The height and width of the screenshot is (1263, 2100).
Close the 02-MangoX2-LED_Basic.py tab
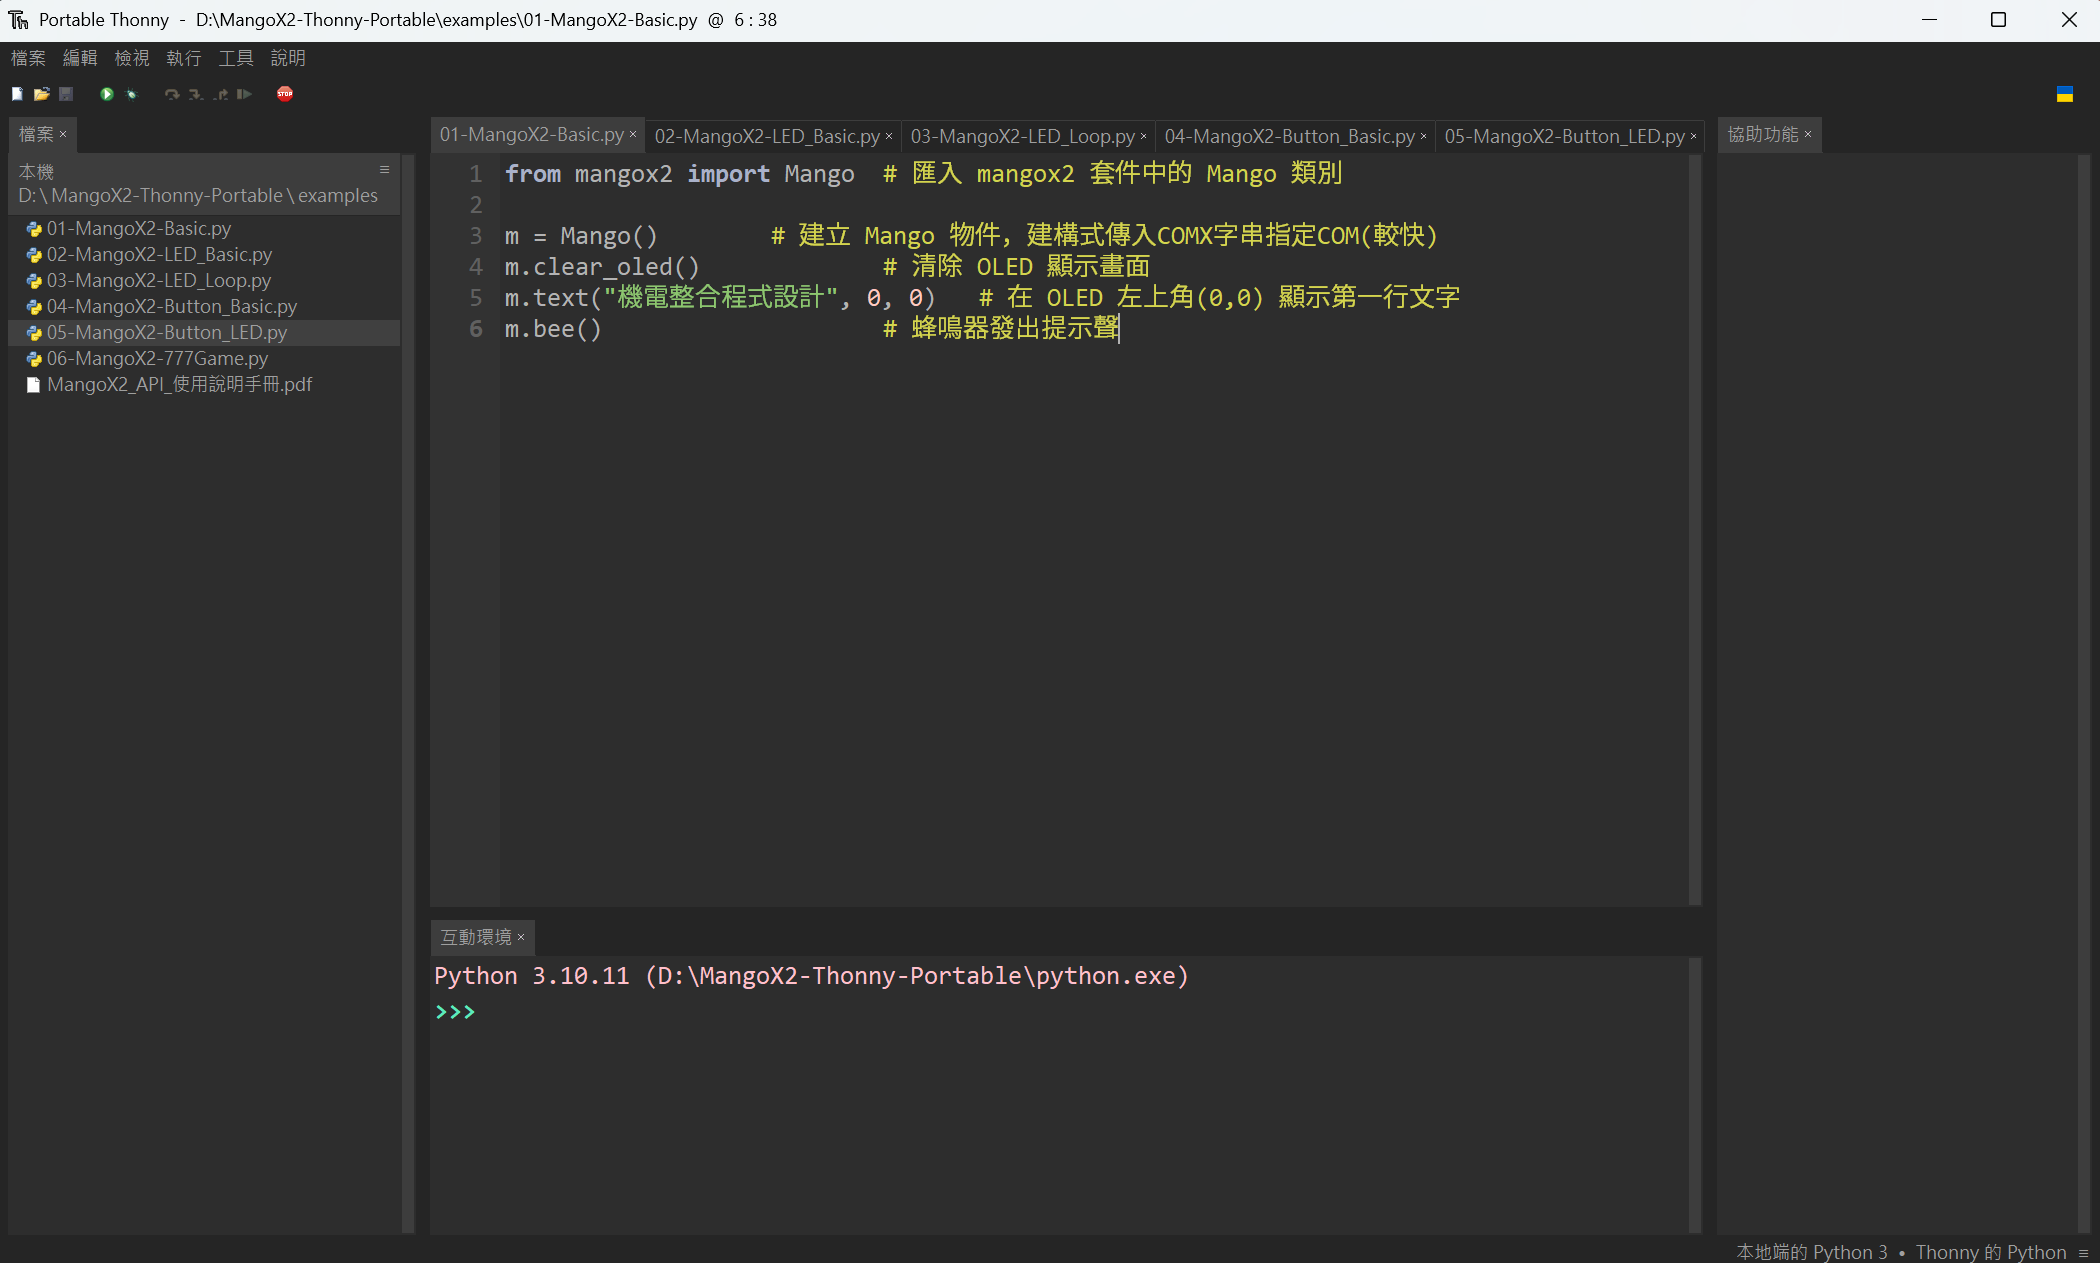pyautogui.click(x=889, y=136)
